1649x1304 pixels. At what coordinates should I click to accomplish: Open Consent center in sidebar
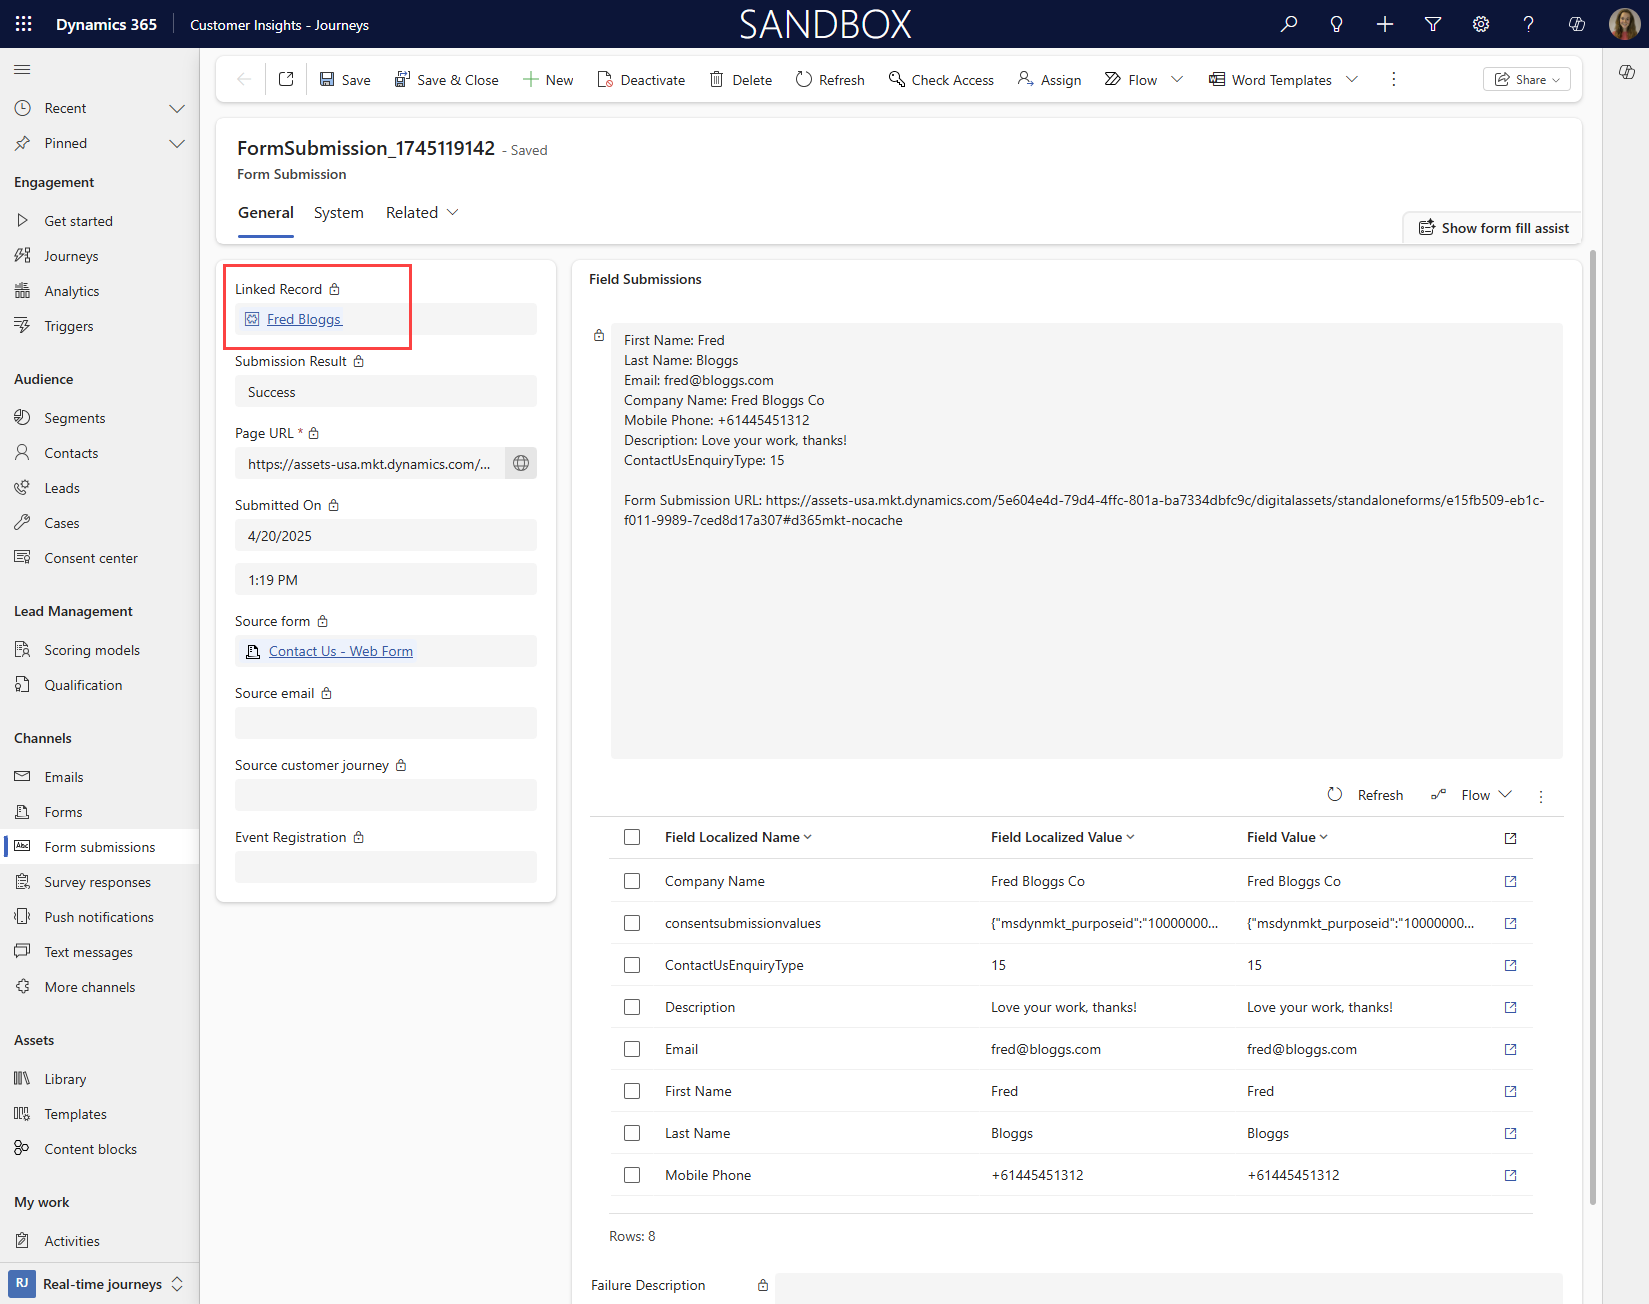(x=91, y=558)
